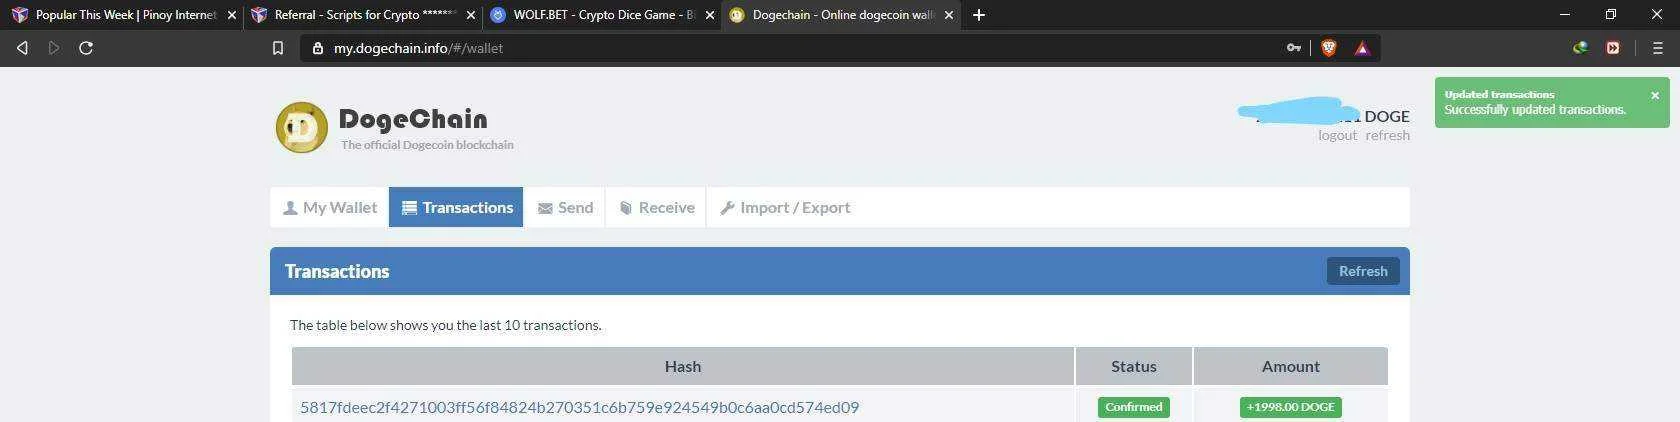Click the DogeChain title text
This screenshot has height=422, width=1680.
413,119
